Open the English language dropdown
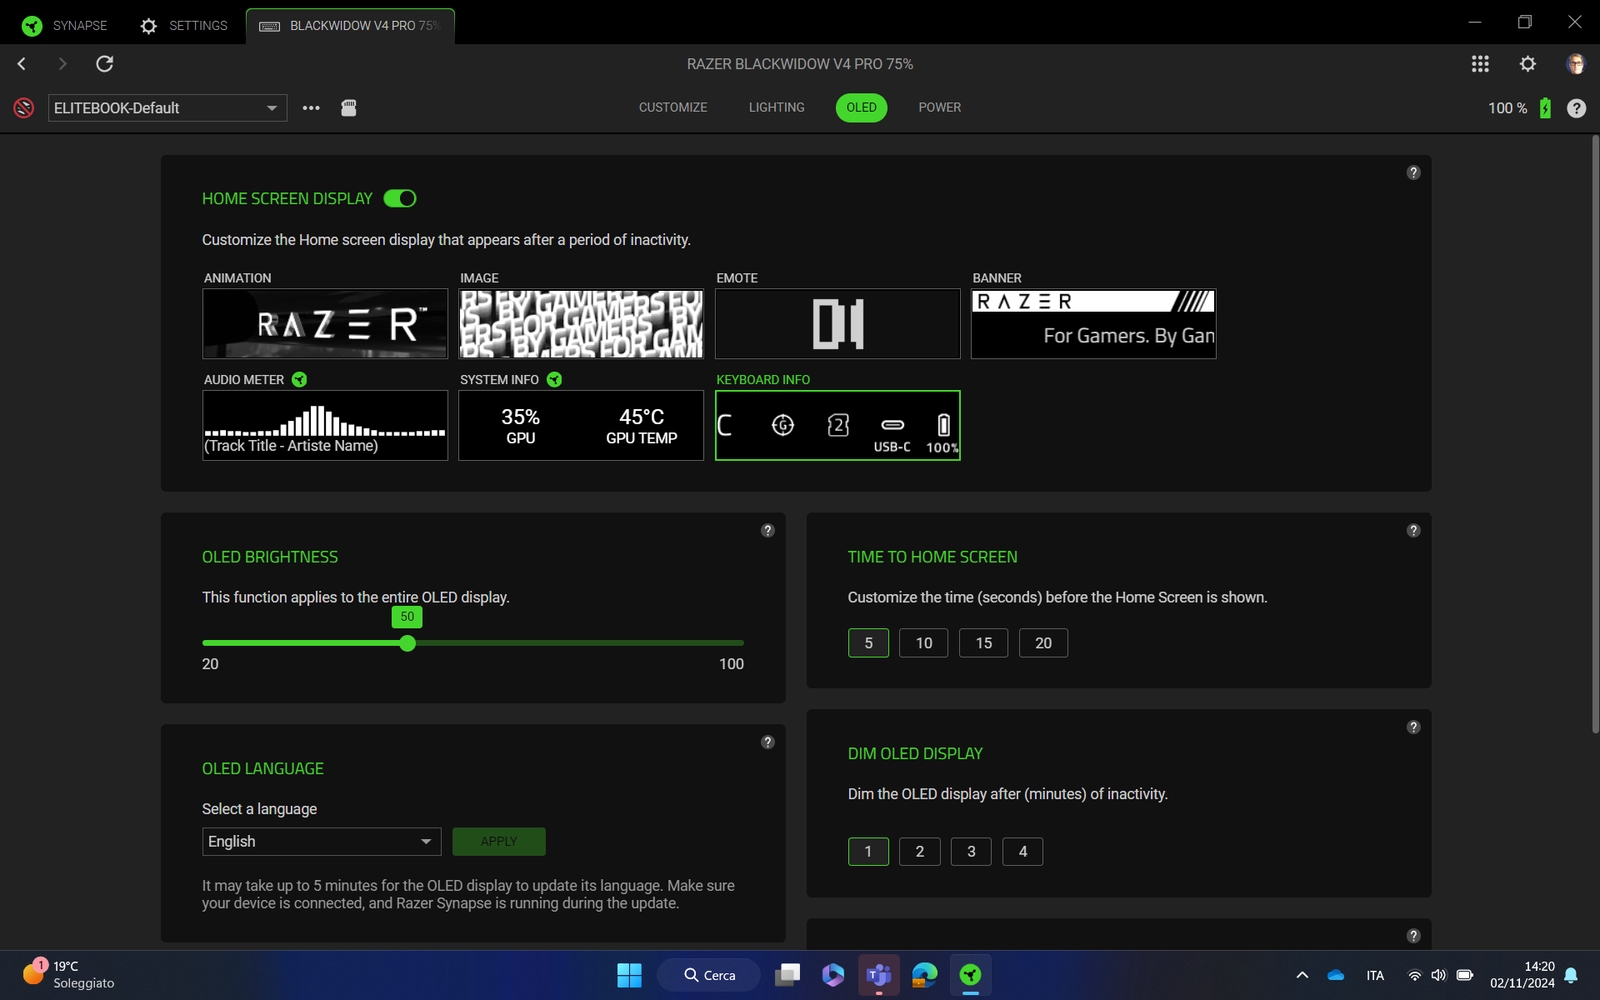The width and height of the screenshot is (1600, 1000). click(321, 841)
